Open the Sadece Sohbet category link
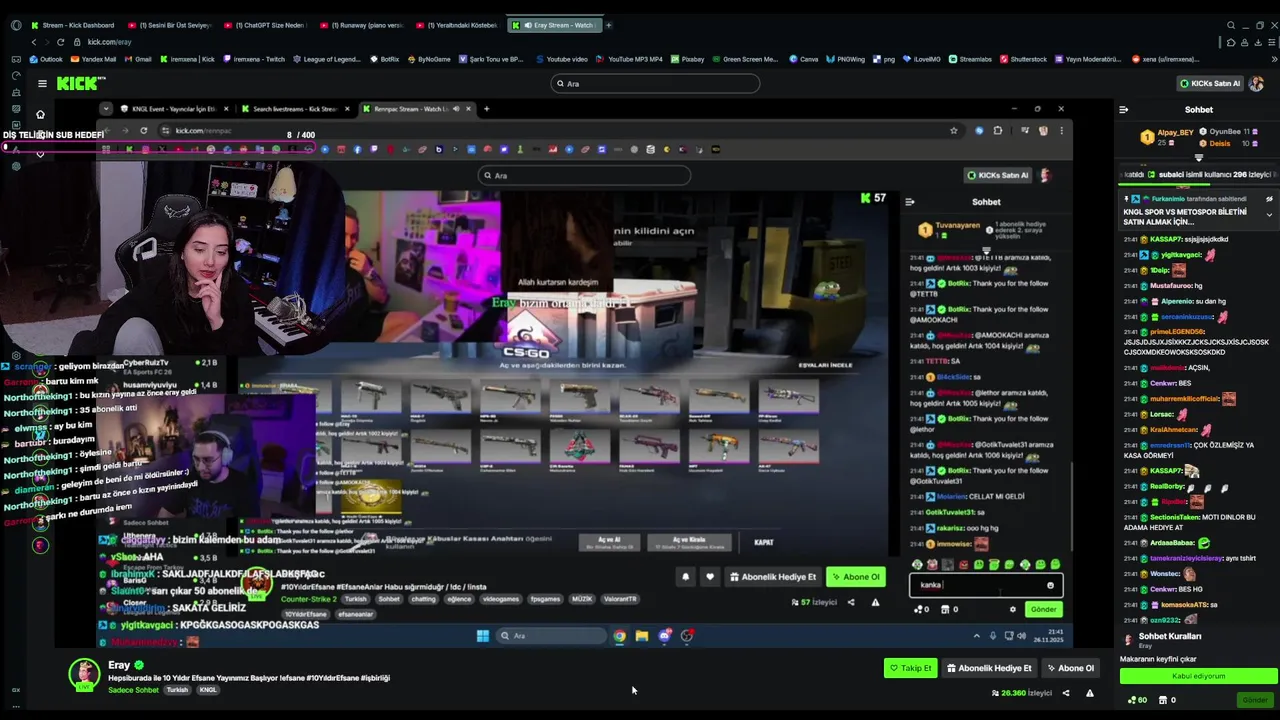This screenshot has width=1280, height=720. pyautogui.click(x=133, y=690)
